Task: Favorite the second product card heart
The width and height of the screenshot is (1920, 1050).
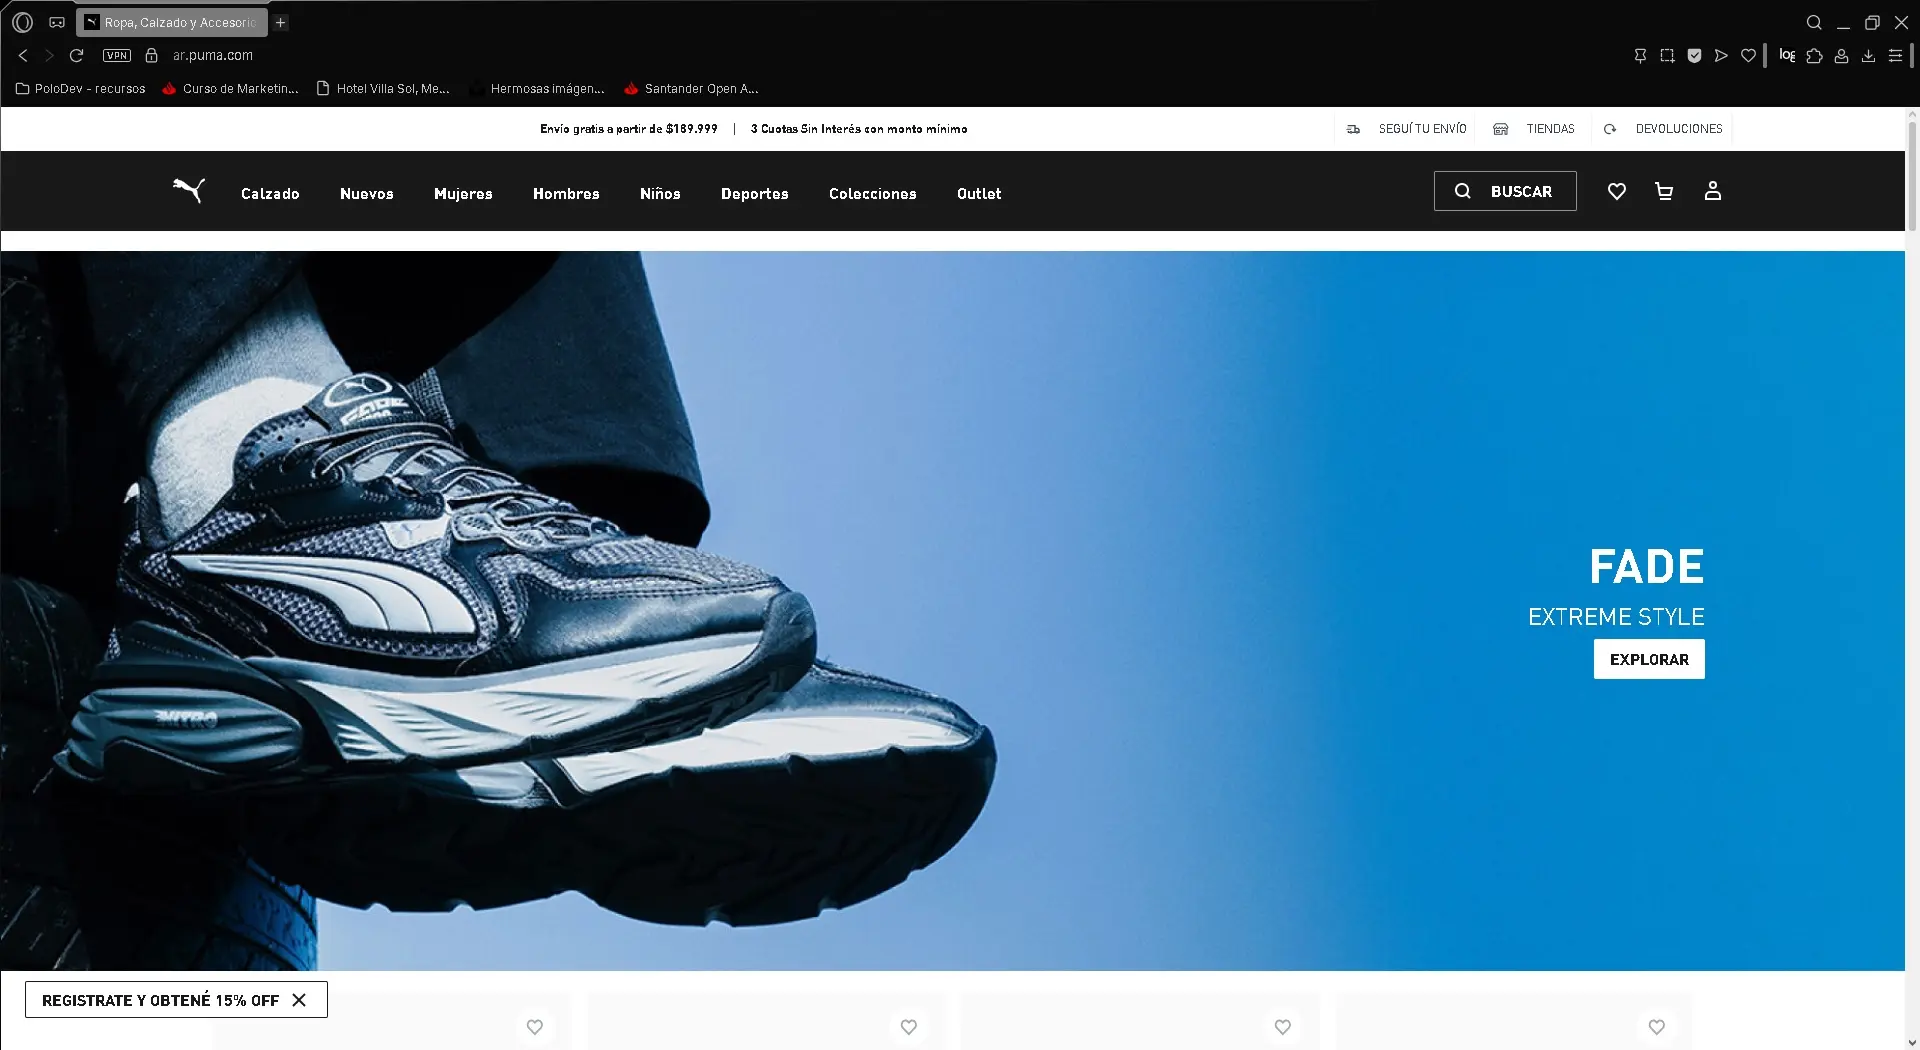Action: [x=909, y=1027]
